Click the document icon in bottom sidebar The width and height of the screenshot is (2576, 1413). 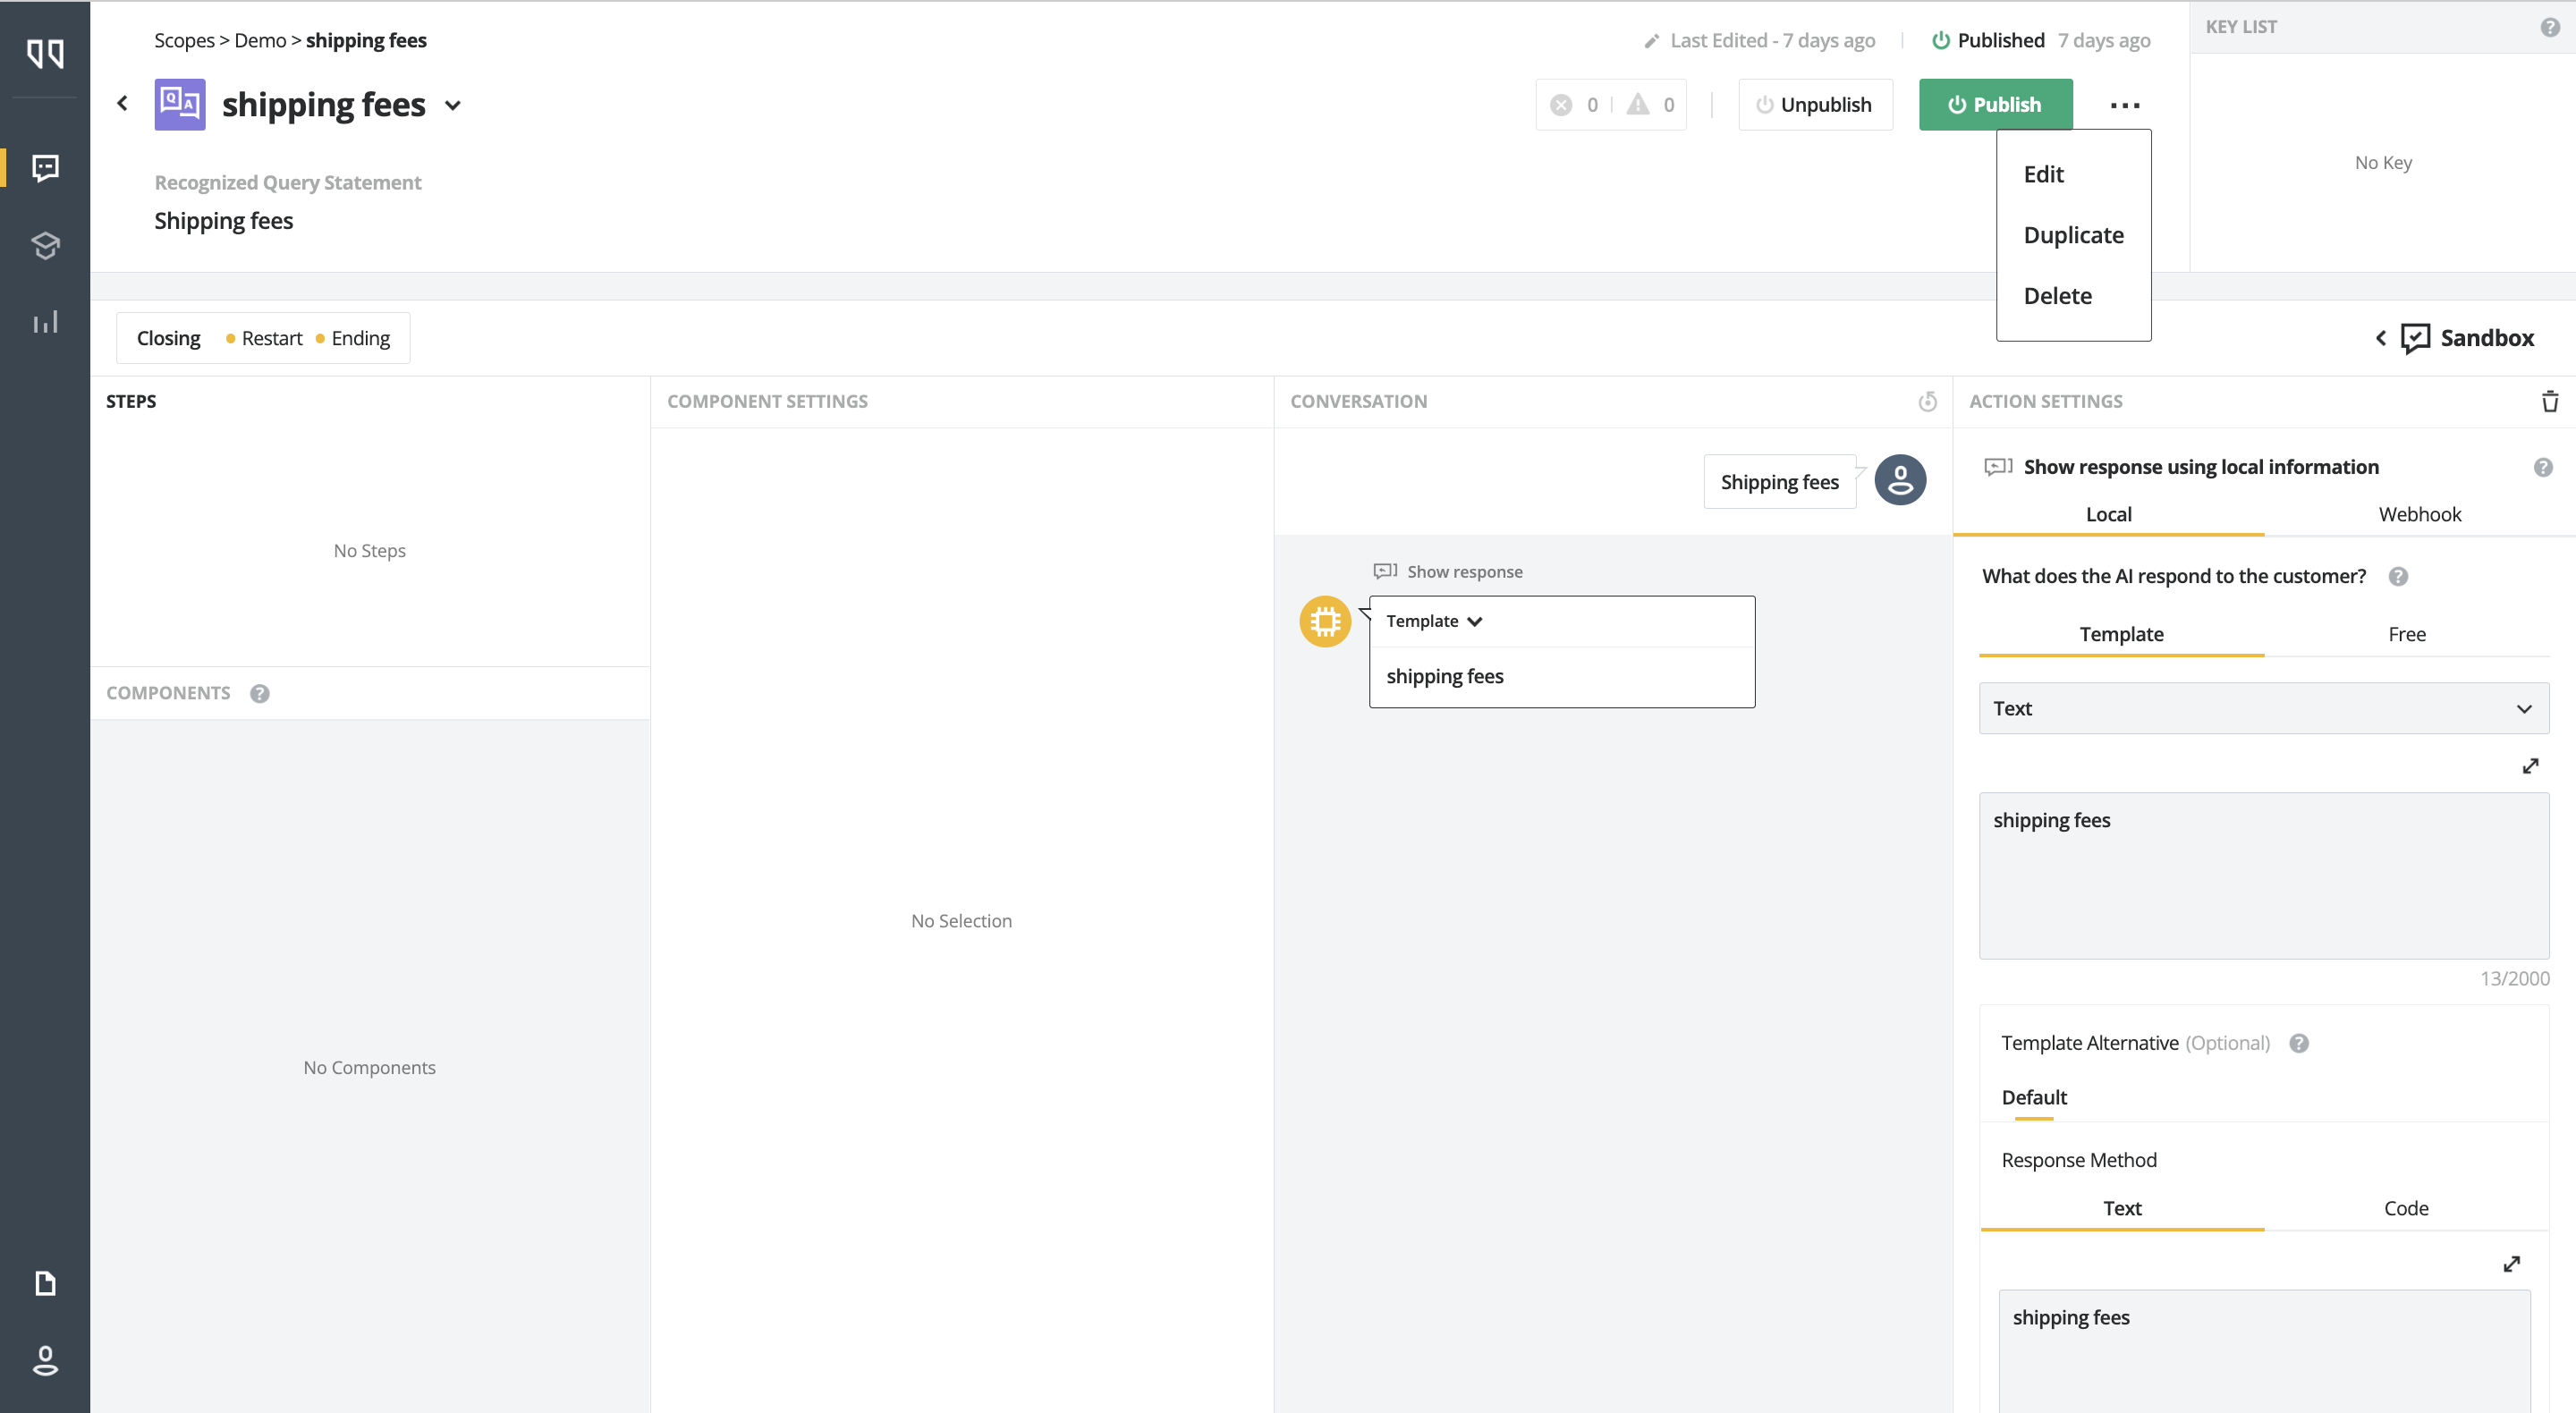tap(45, 1283)
